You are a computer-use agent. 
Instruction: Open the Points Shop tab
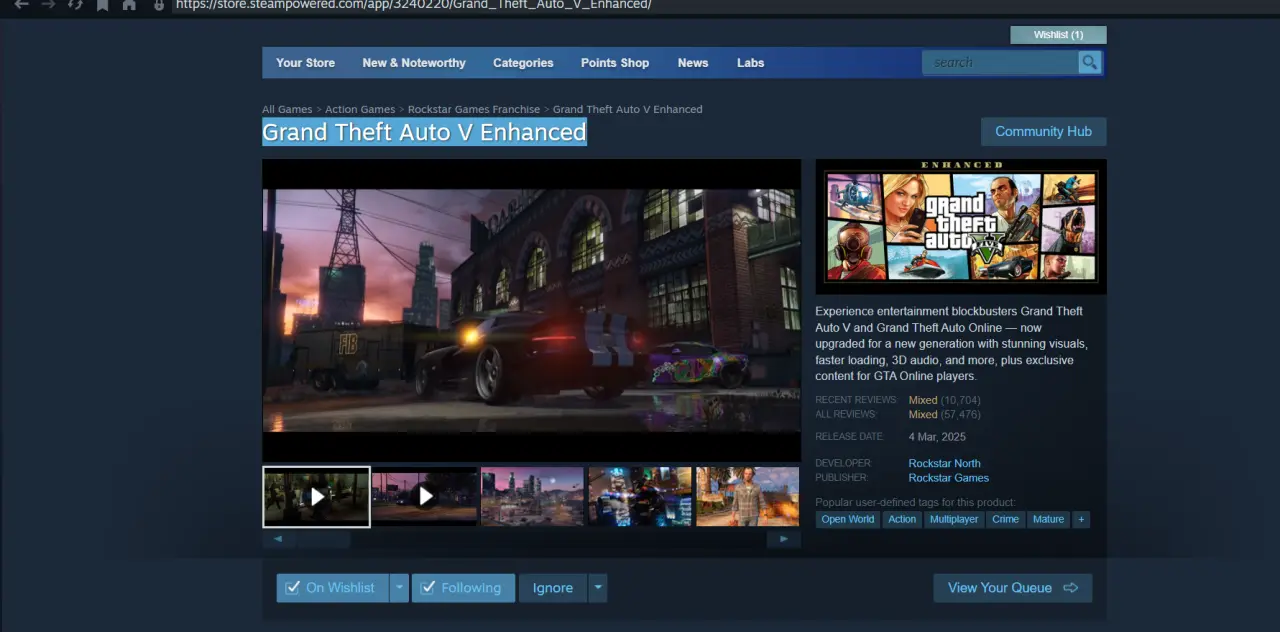tap(615, 62)
